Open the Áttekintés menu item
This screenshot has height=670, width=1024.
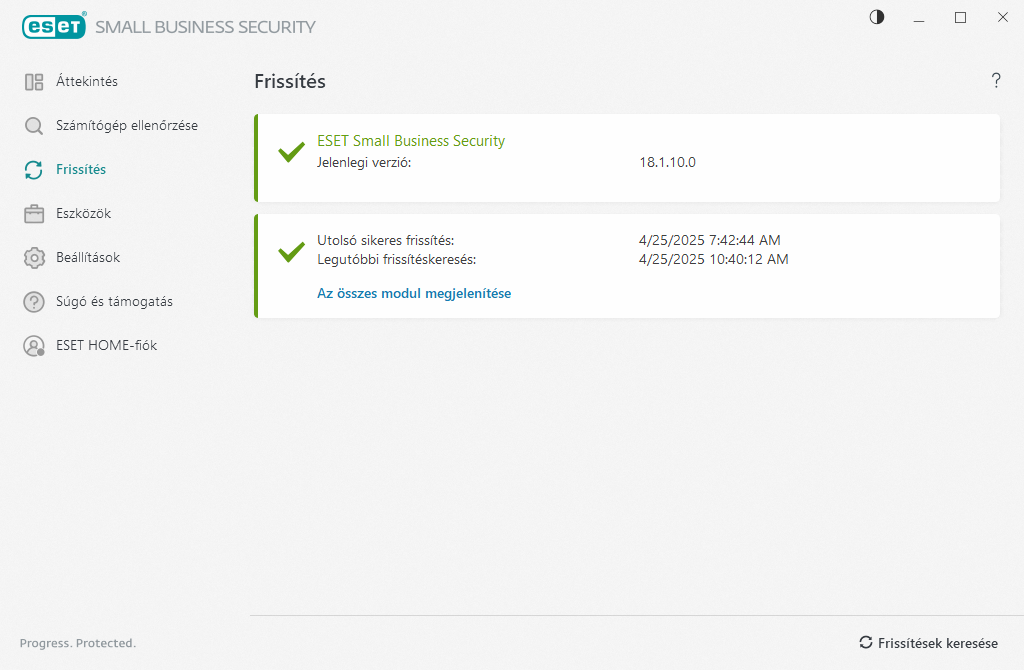[x=87, y=82]
